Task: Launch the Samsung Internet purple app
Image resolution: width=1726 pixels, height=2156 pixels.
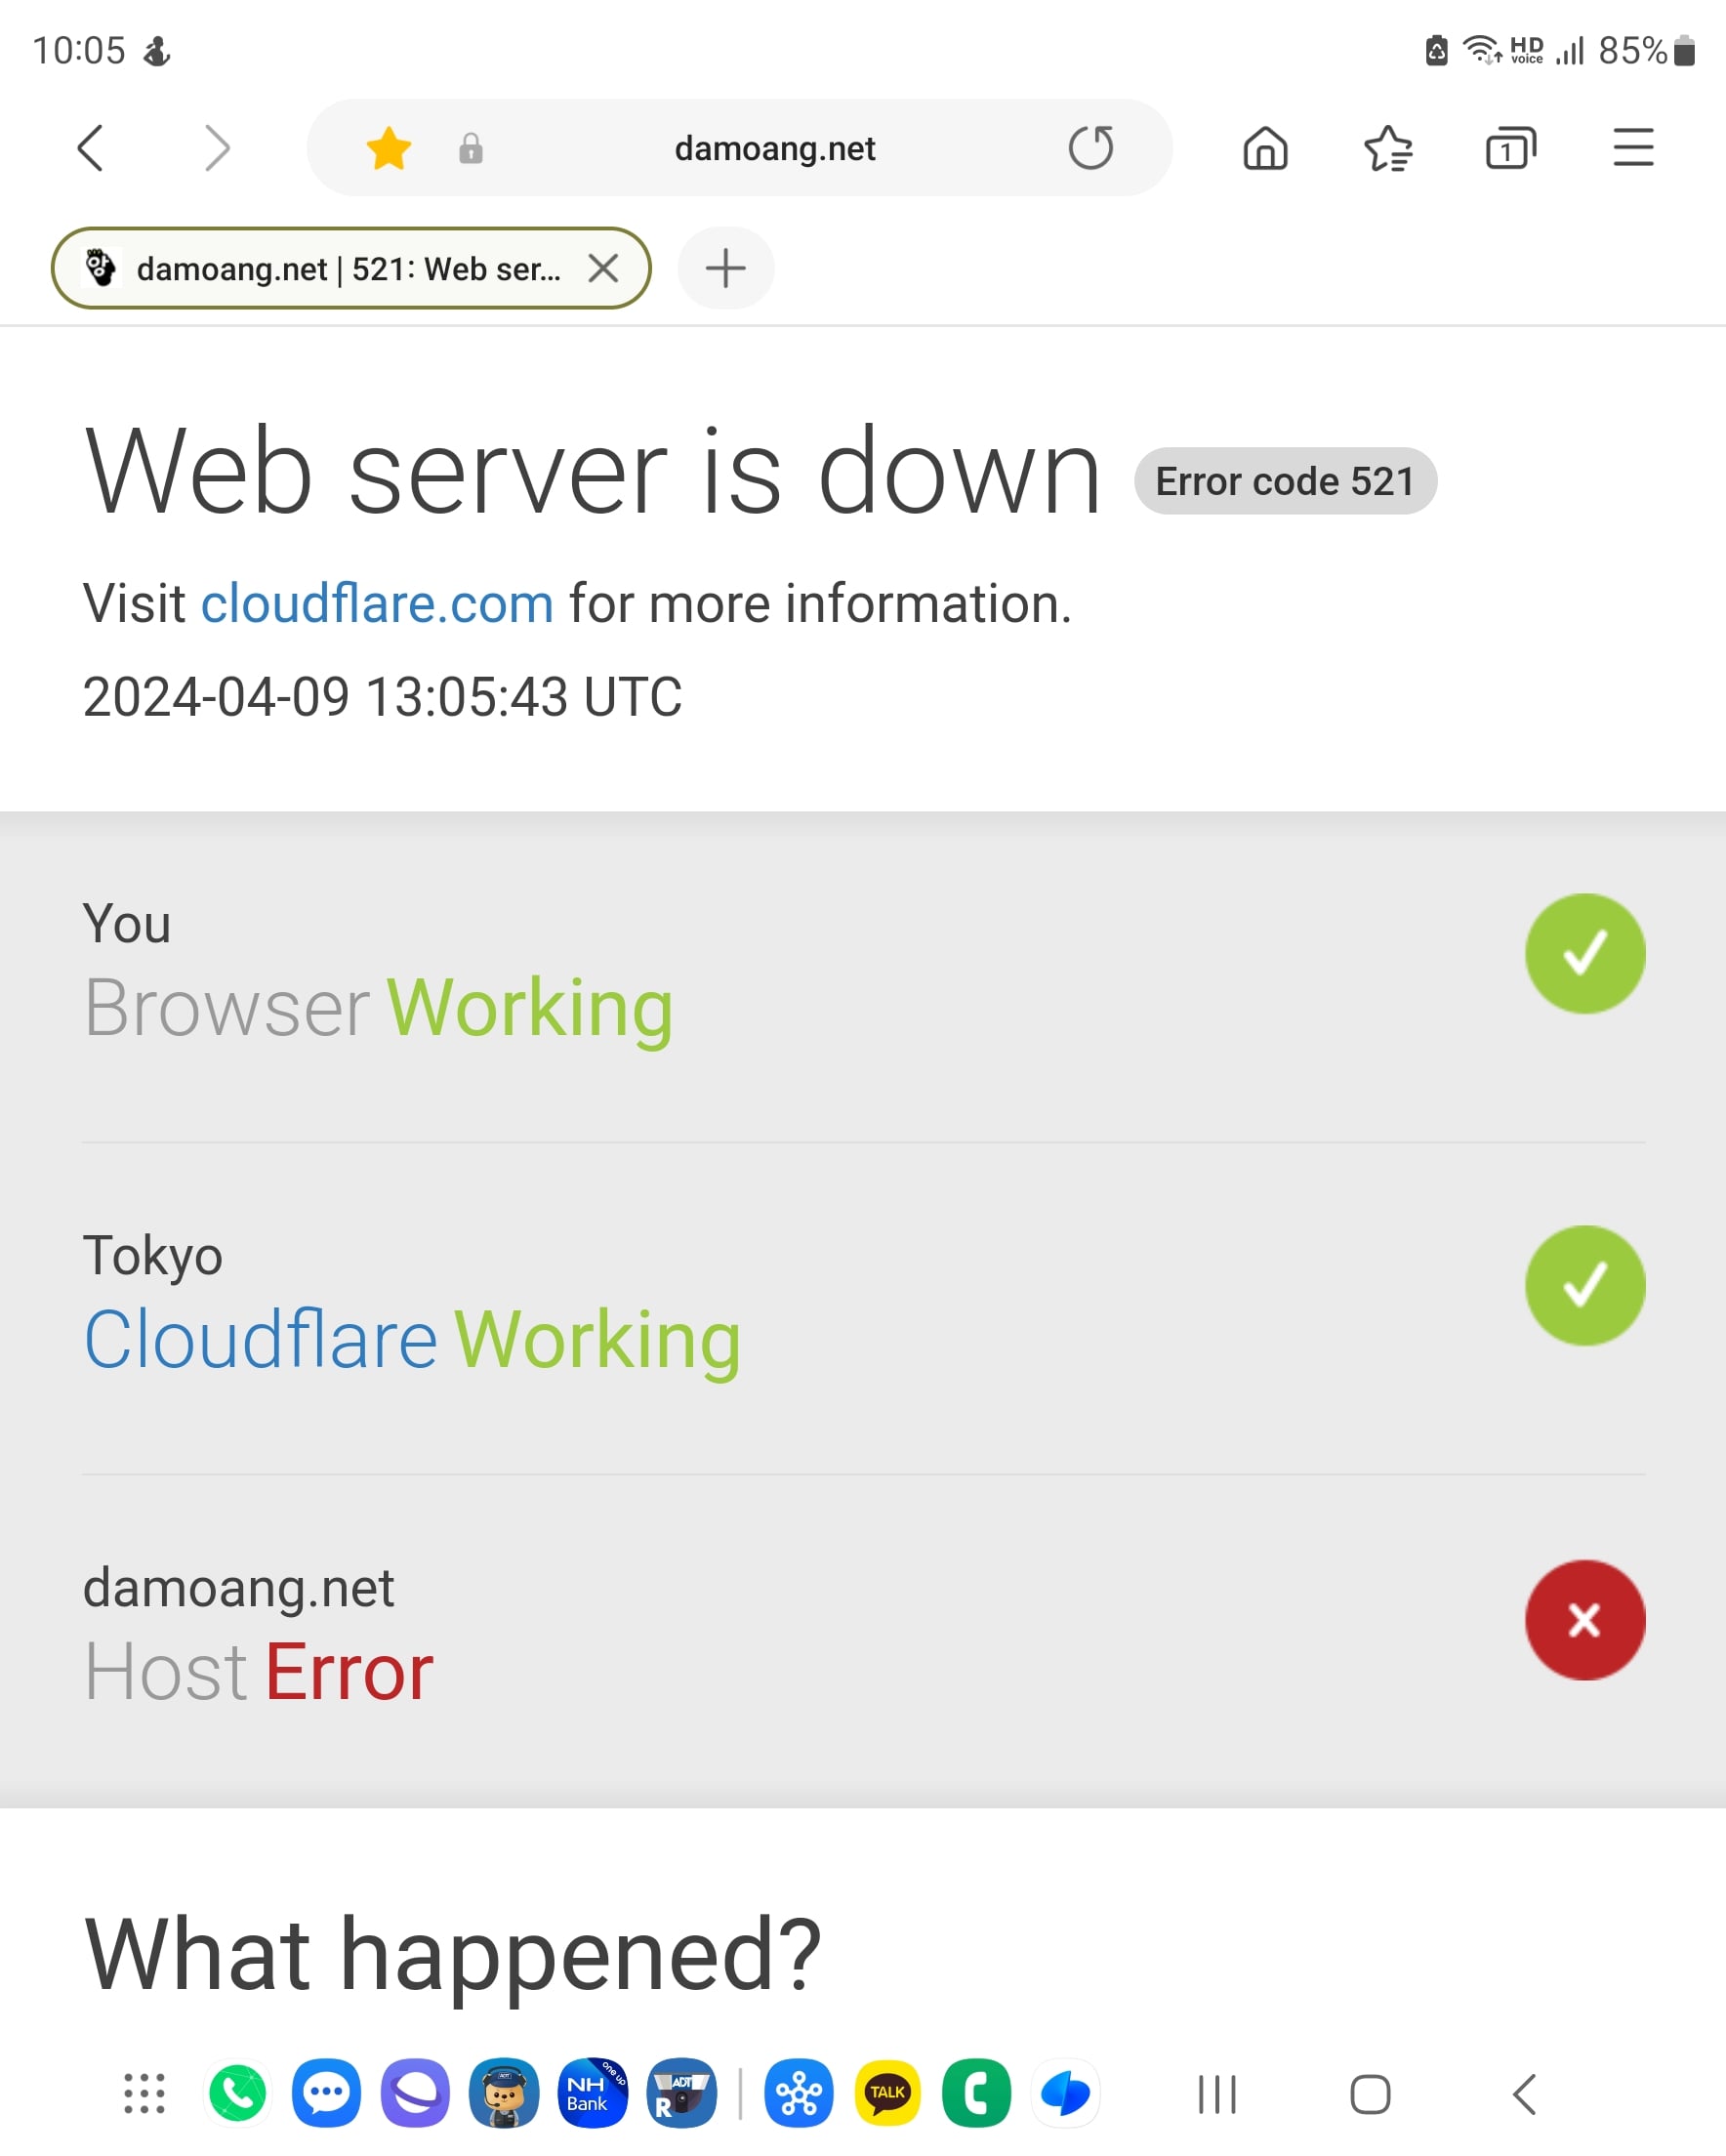Action: click(415, 2093)
